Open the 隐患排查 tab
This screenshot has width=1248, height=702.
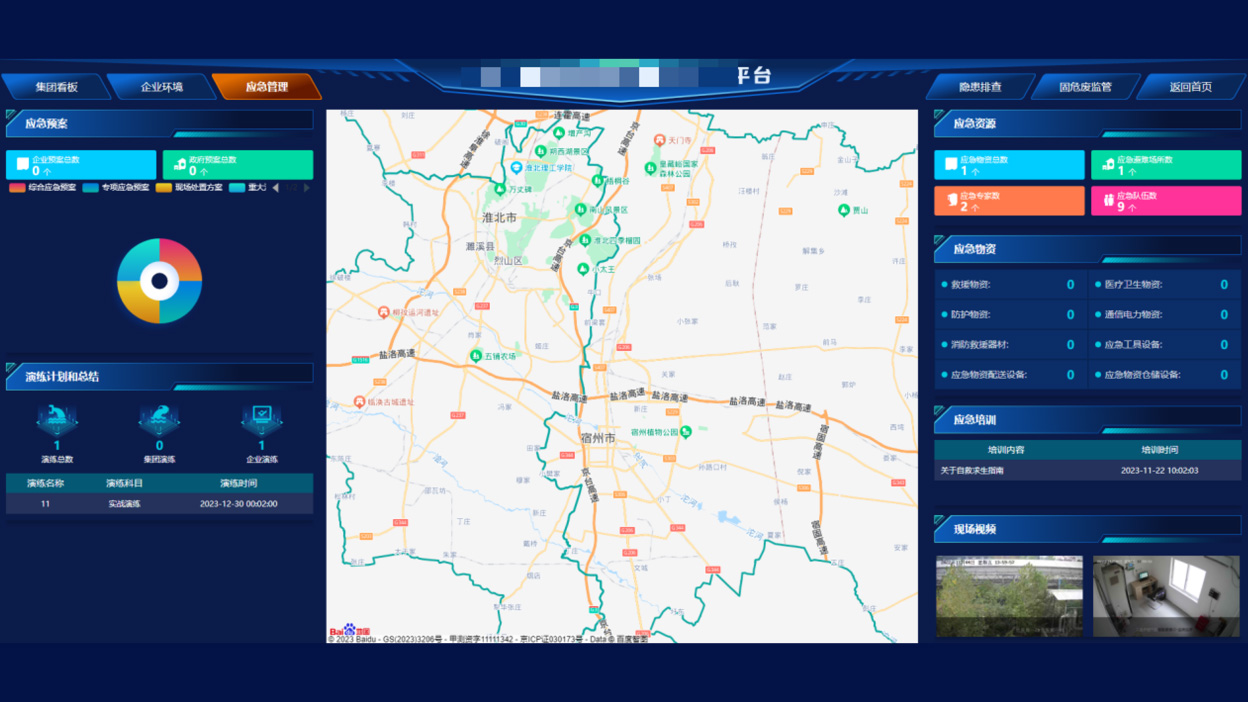click(980, 87)
